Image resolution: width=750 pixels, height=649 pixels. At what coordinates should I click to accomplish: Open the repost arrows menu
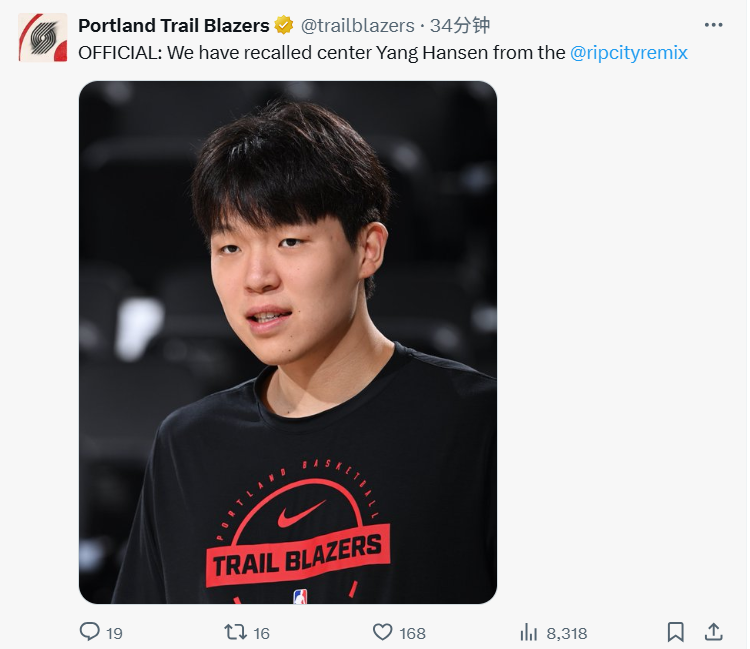pyautogui.click(x=235, y=632)
